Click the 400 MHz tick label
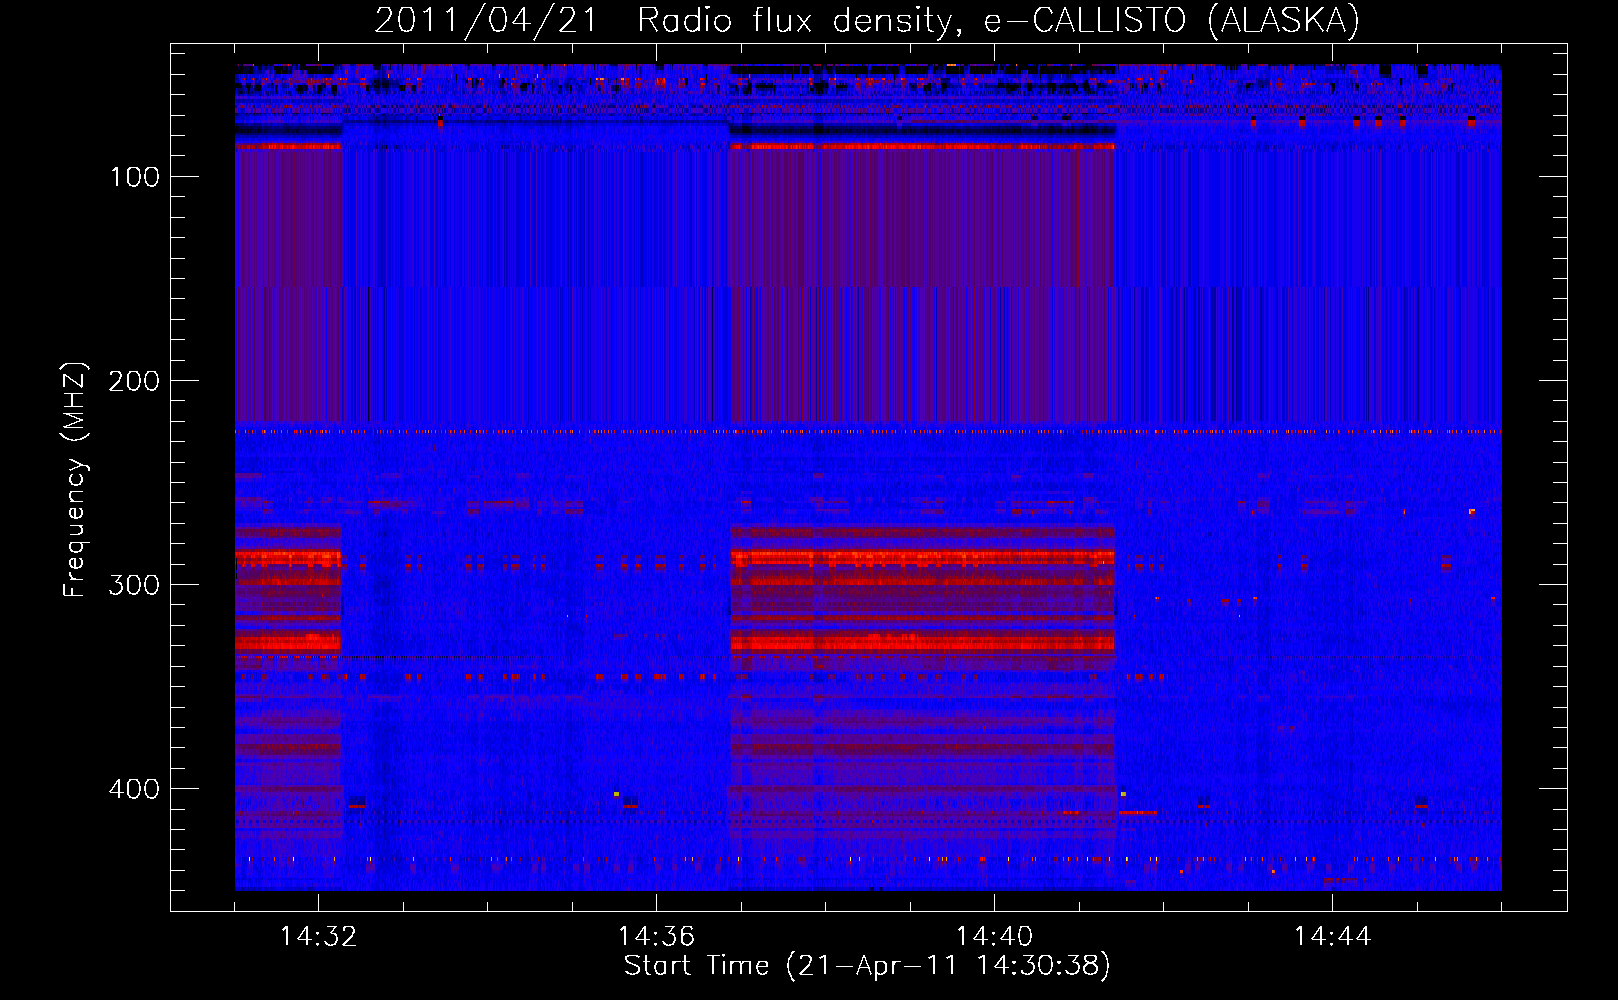The height and width of the screenshot is (1000, 1618). click(x=134, y=789)
